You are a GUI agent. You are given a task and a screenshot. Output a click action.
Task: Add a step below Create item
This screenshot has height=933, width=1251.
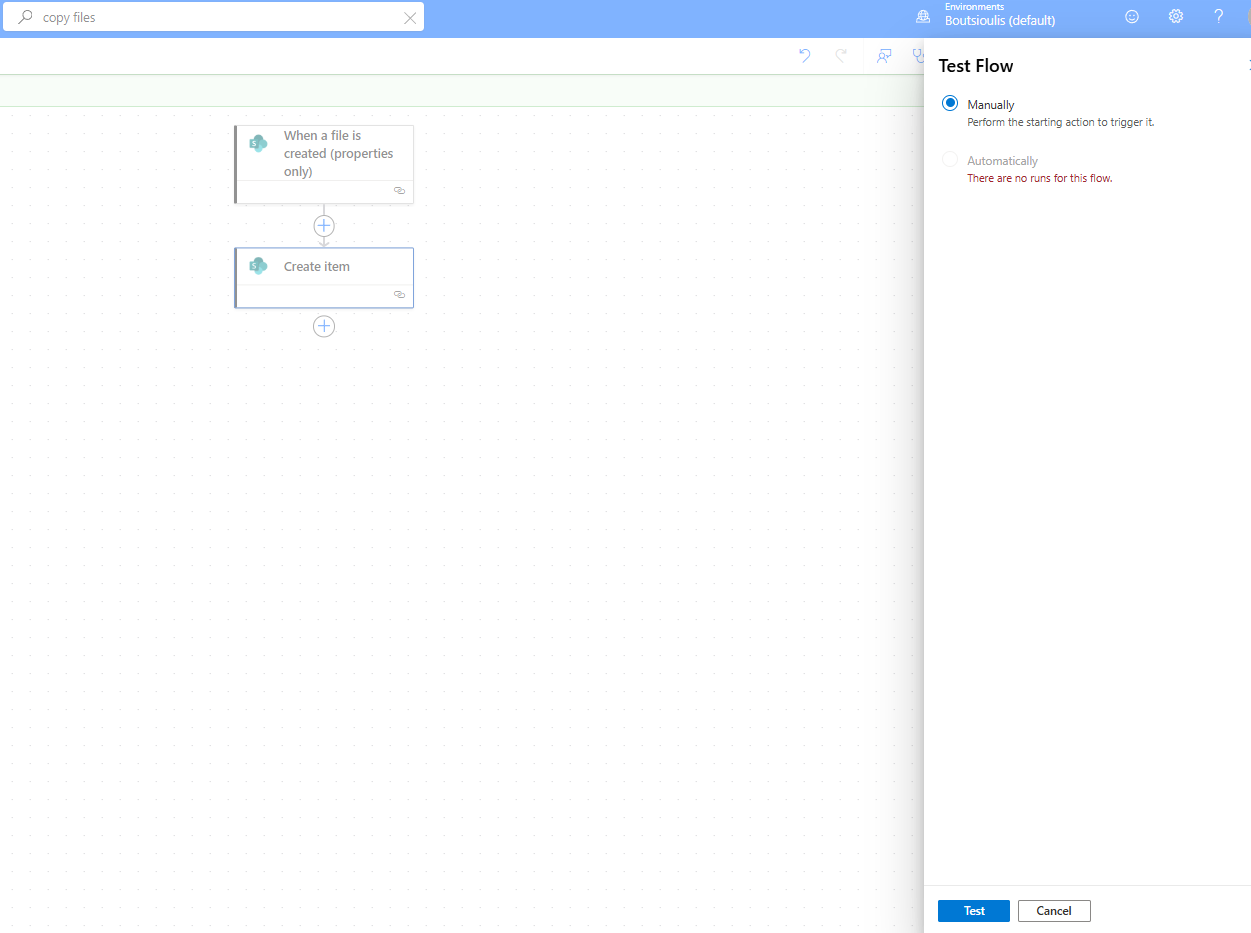[324, 326]
